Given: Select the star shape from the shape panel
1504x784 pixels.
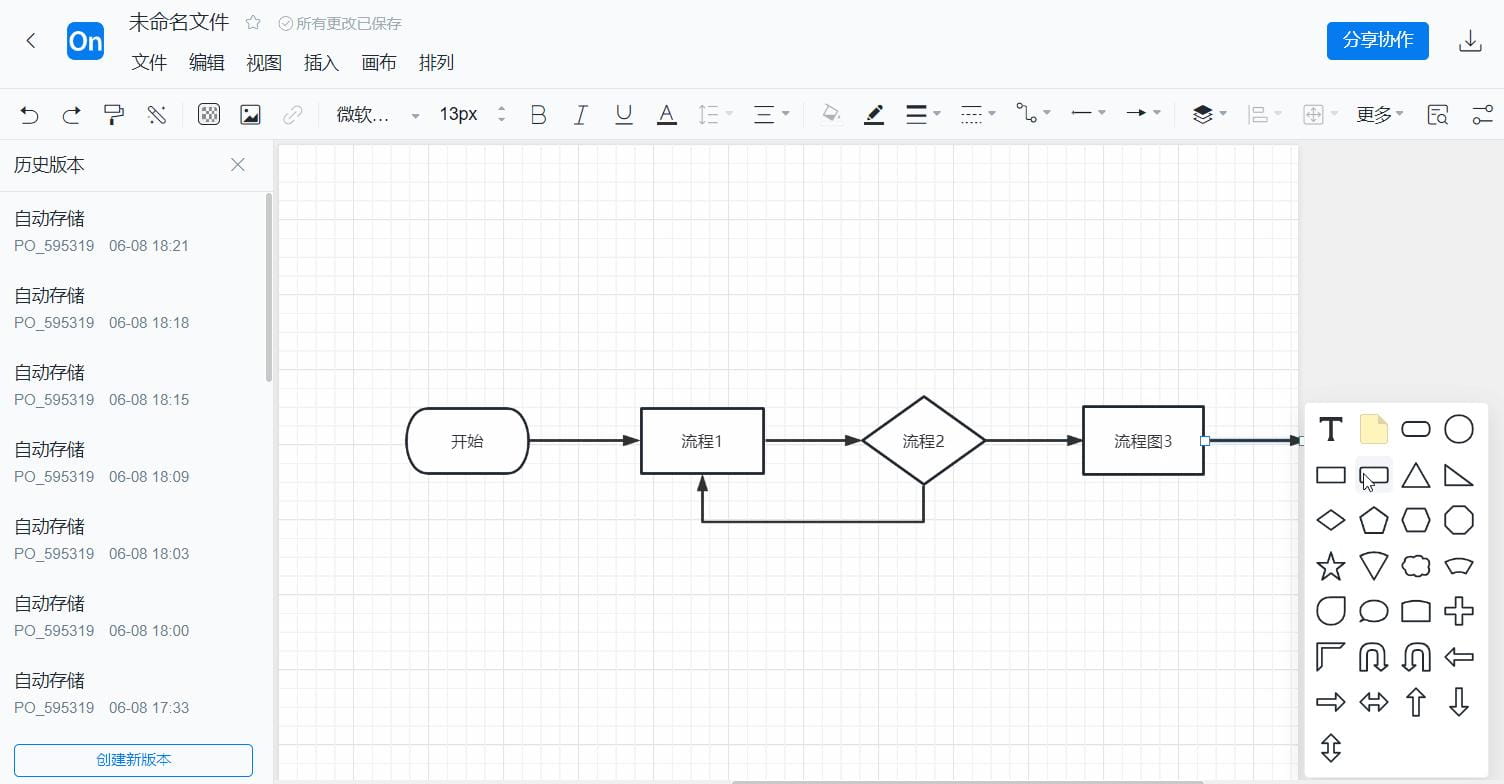Looking at the screenshot, I should click(x=1330, y=566).
